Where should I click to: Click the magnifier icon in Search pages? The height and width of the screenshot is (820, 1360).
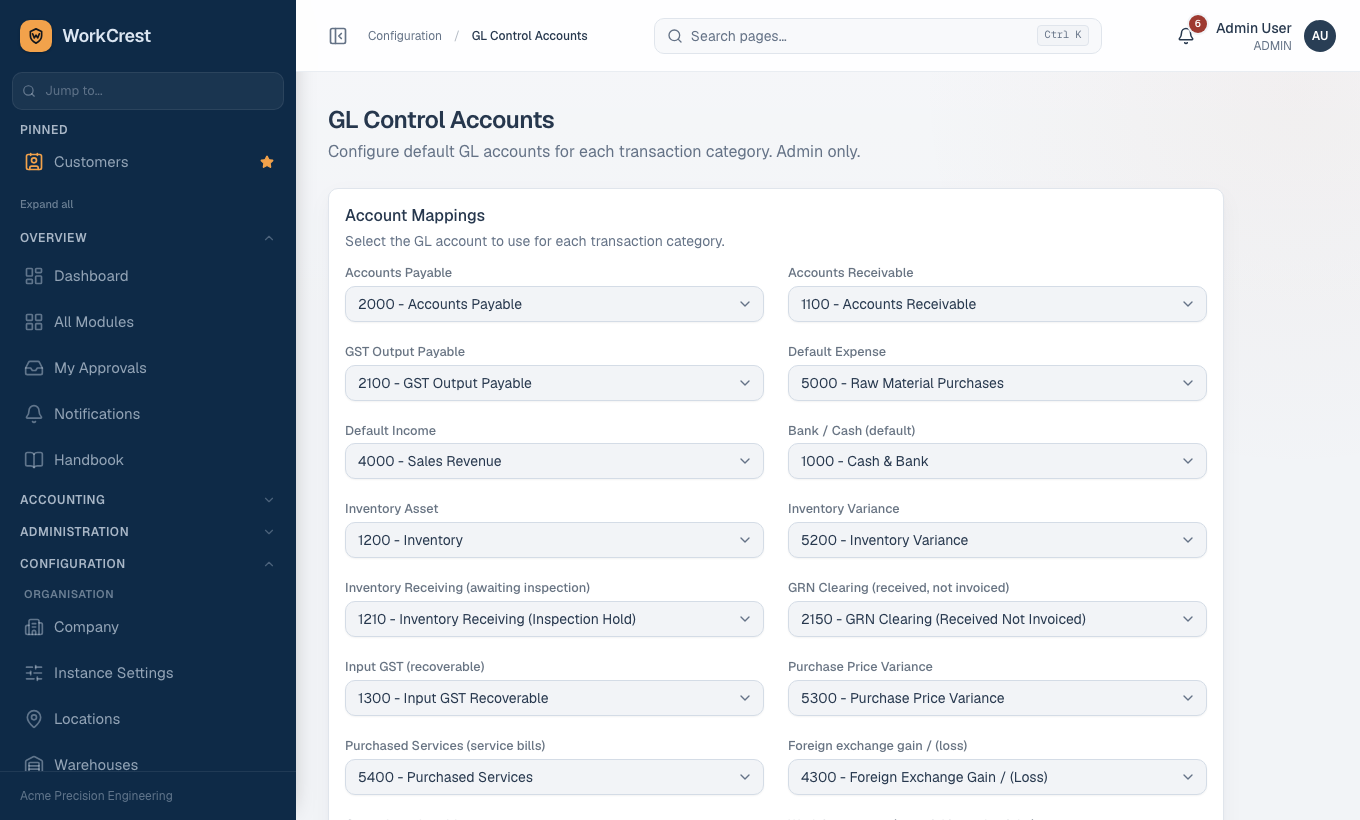[674, 36]
